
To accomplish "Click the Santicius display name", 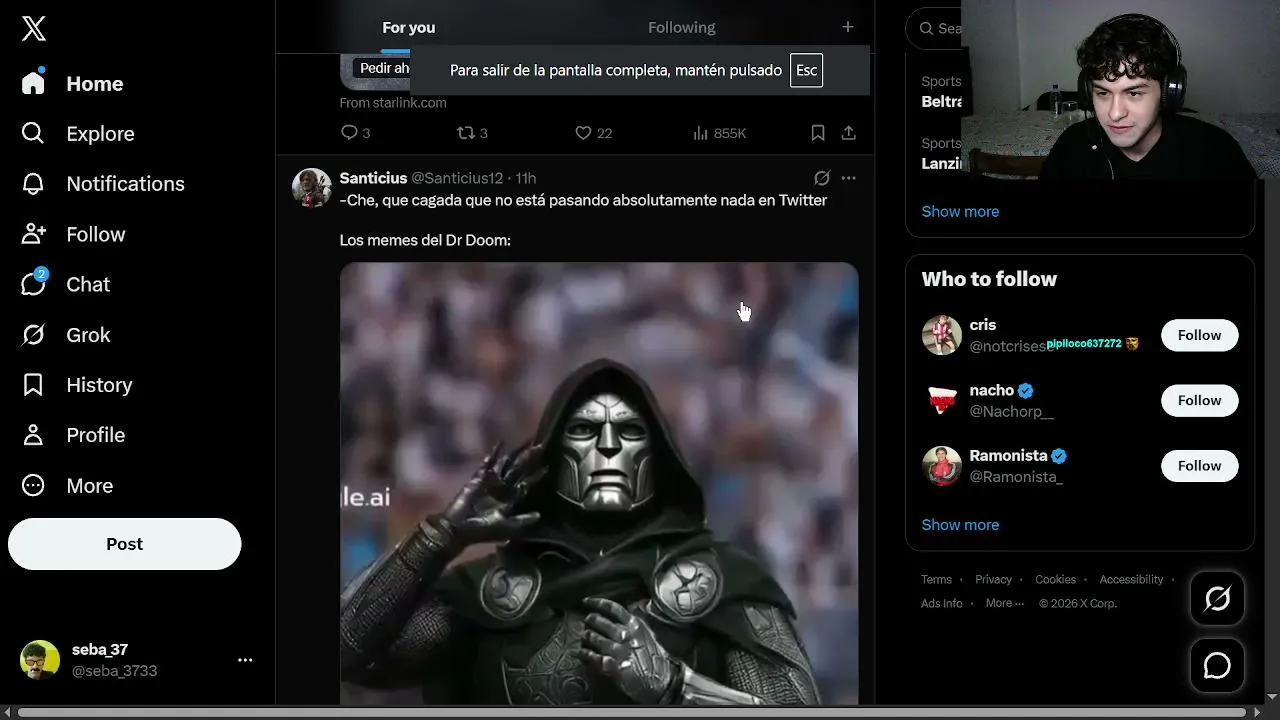I will (x=373, y=178).
